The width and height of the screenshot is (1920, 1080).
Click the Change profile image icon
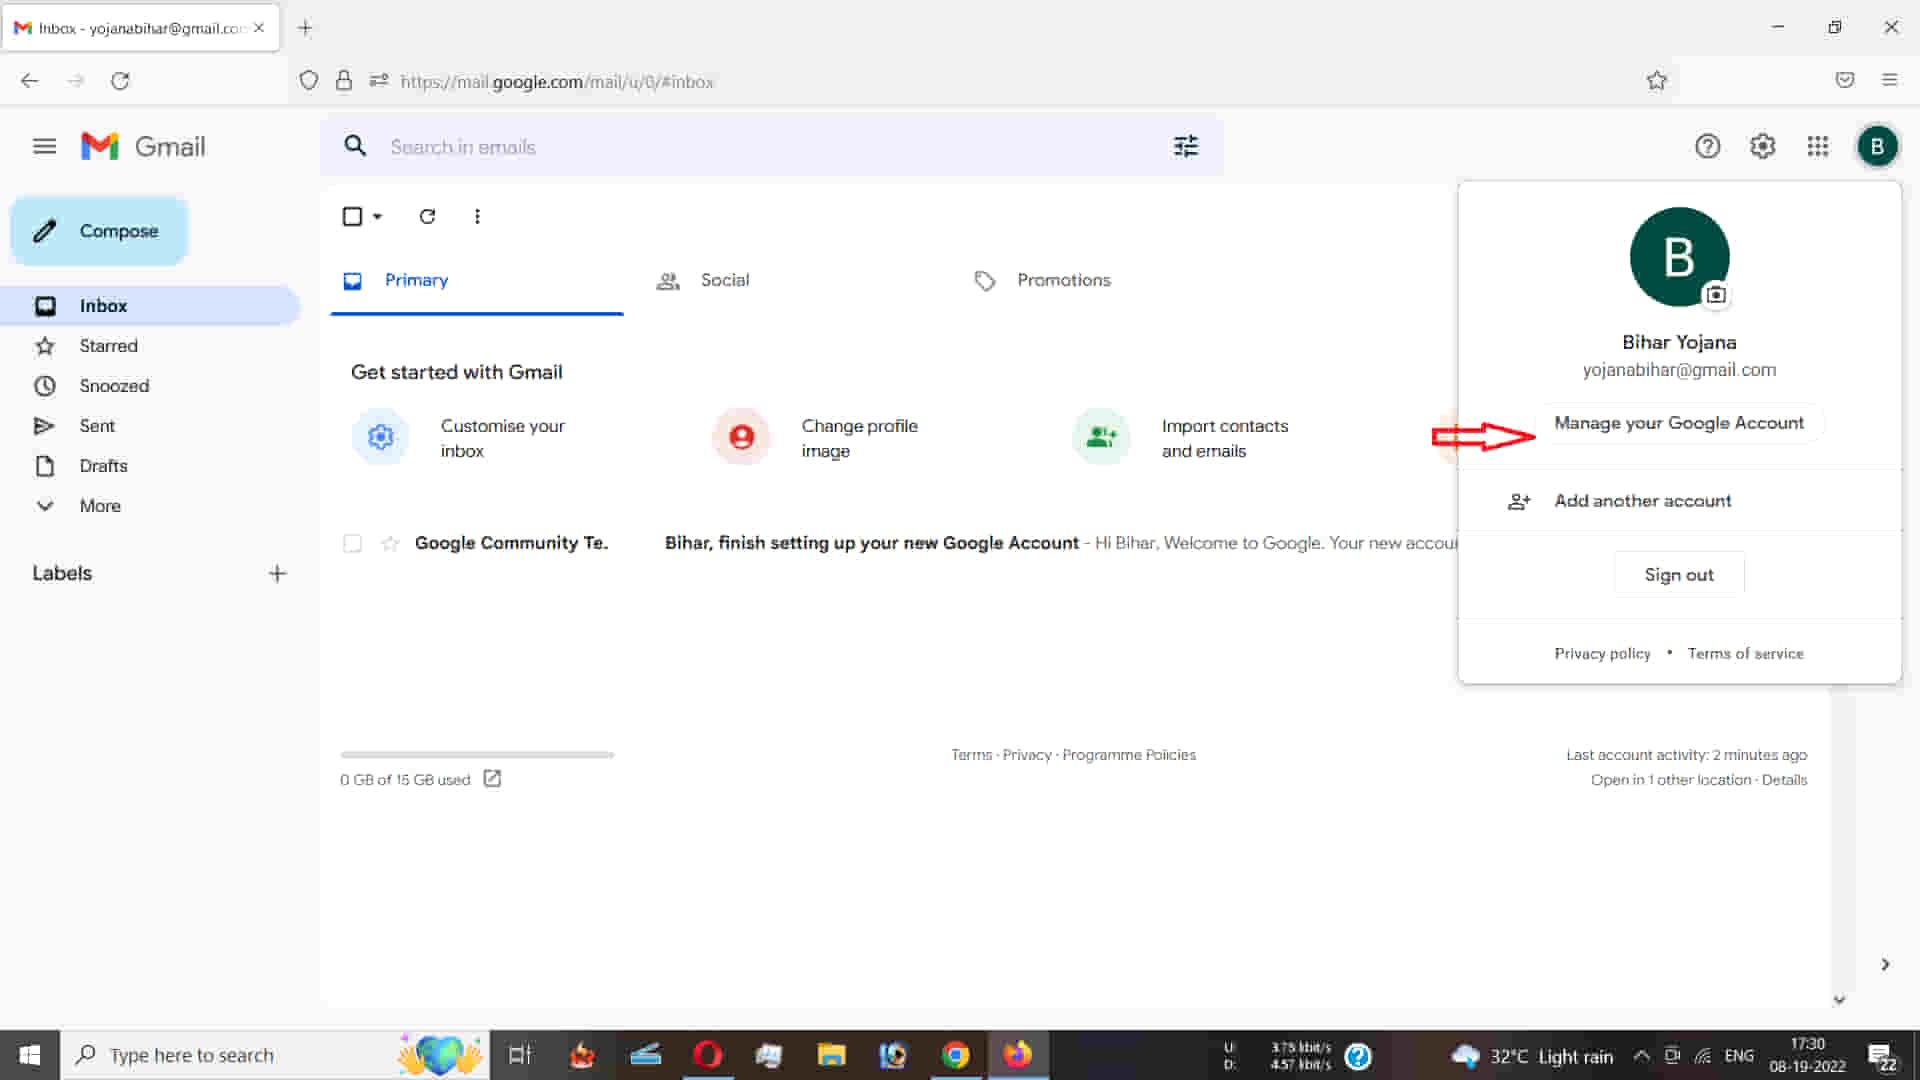[x=741, y=437]
